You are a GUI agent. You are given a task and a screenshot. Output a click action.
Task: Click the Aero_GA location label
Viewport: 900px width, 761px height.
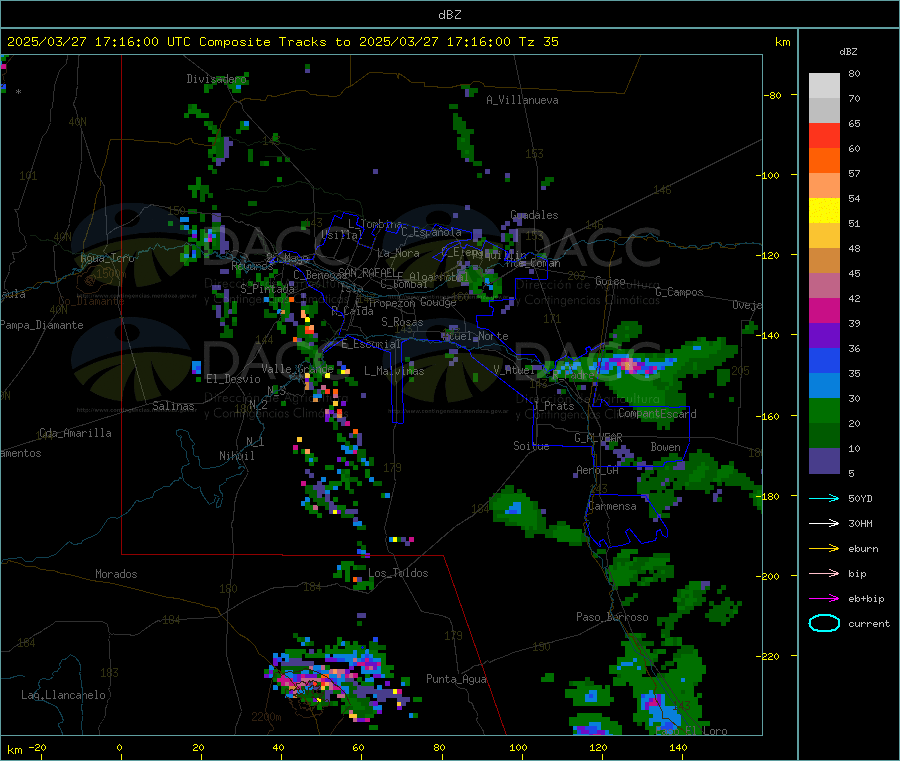[x=598, y=470]
